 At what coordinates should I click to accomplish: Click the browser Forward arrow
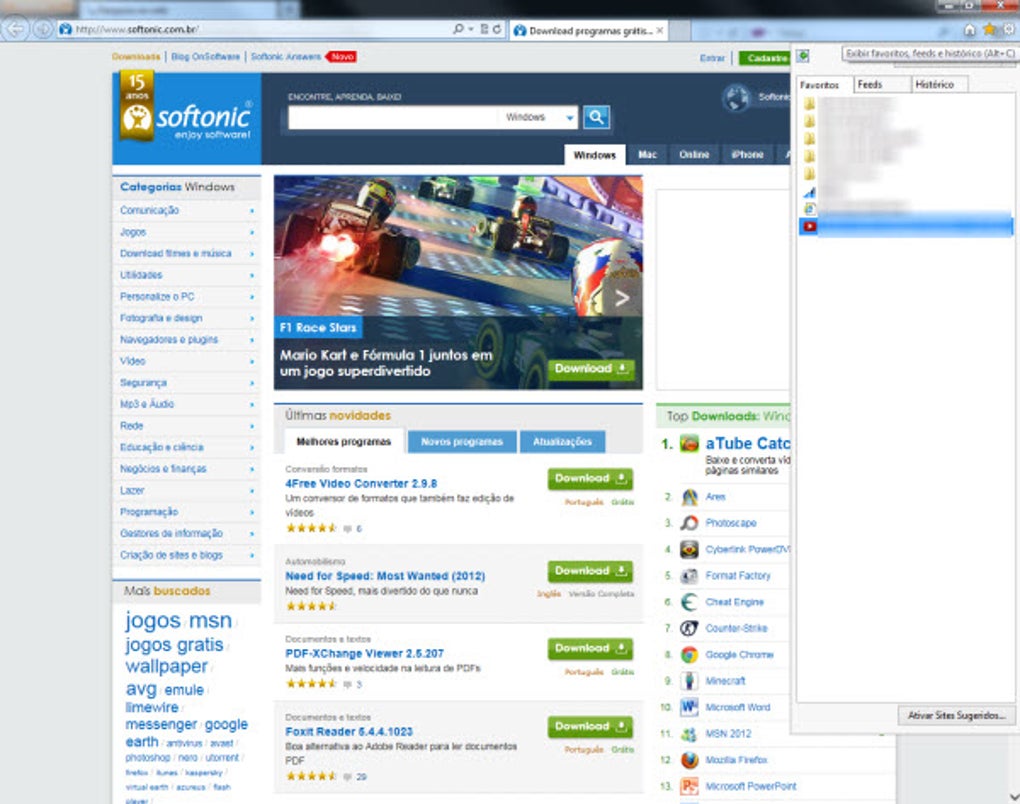pyautogui.click(x=42, y=29)
